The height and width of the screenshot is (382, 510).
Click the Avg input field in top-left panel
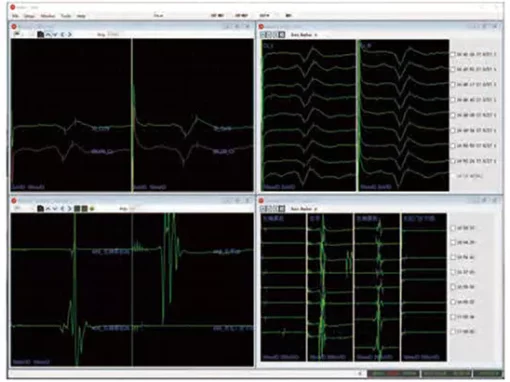114,34
